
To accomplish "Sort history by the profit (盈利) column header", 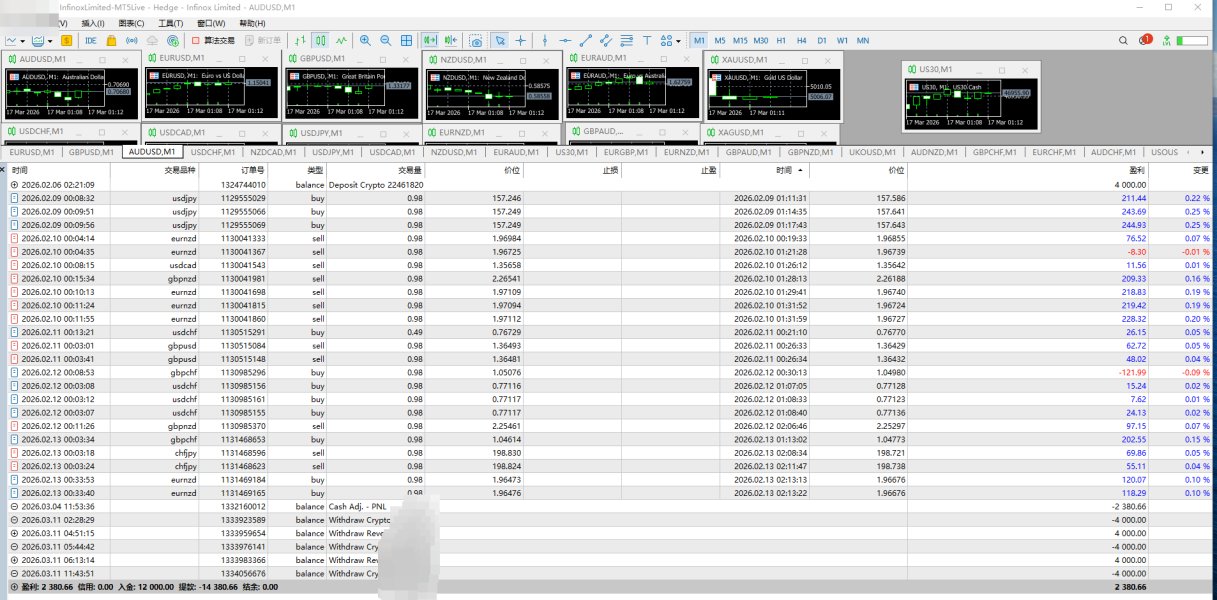I will [1137, 171].
